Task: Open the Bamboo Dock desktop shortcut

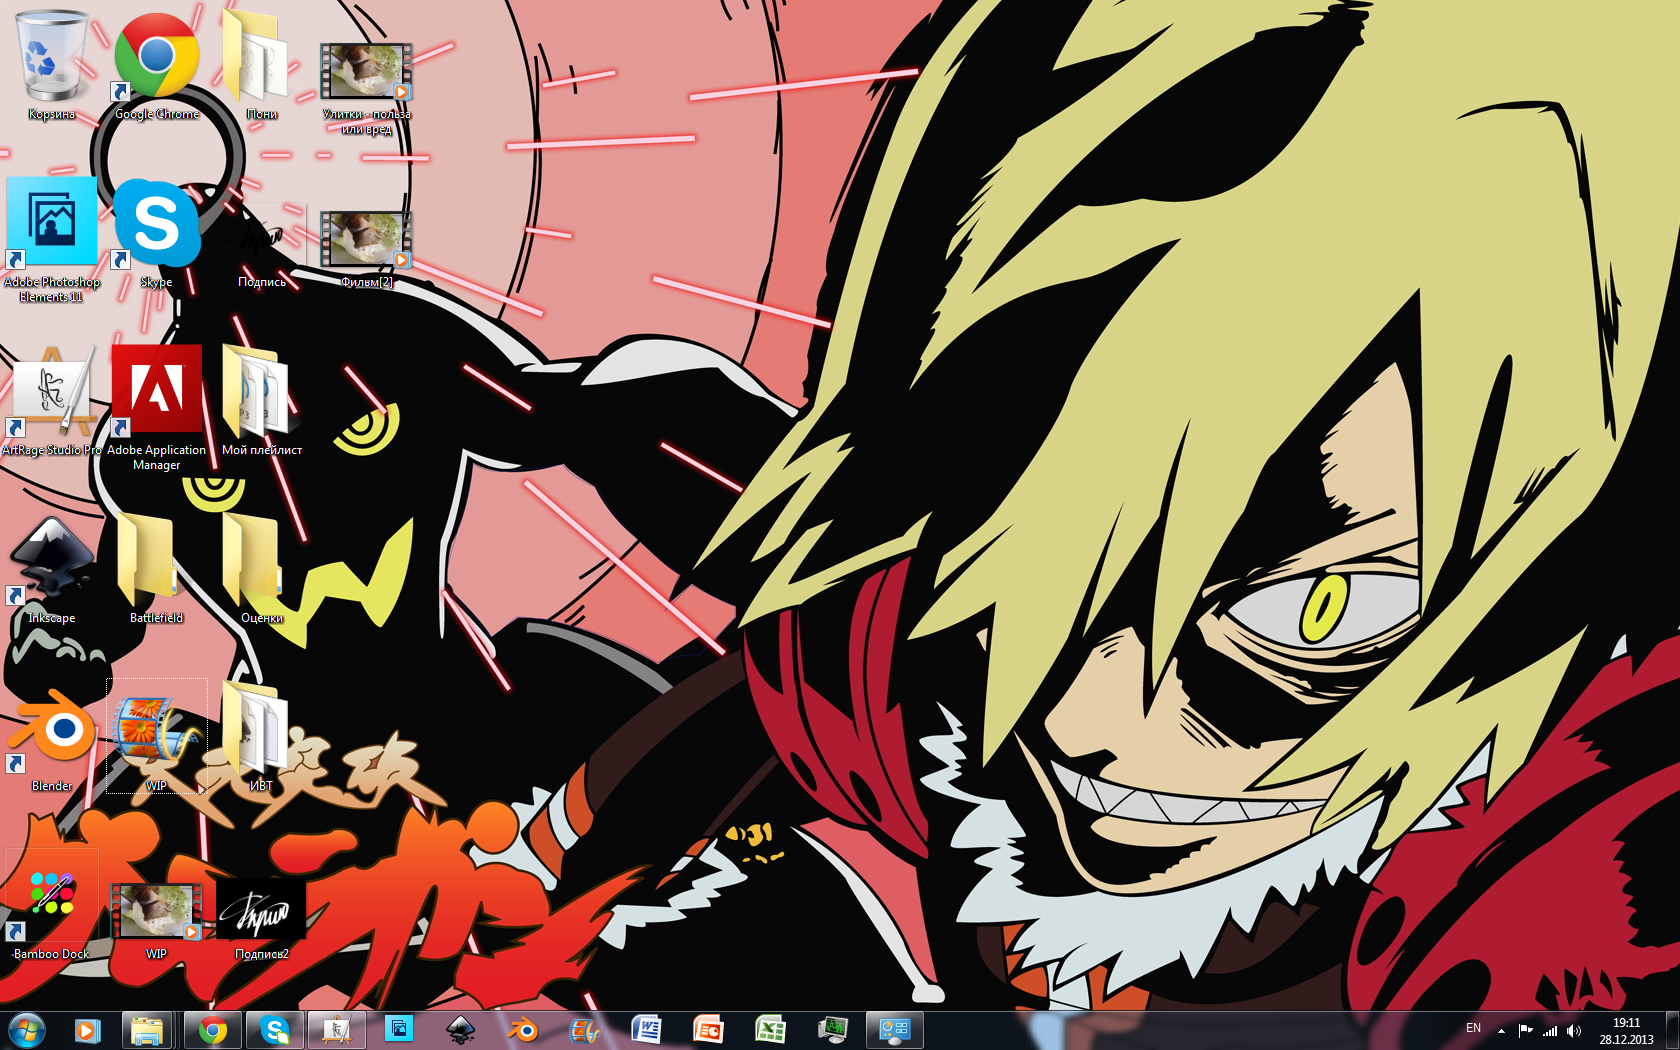Action: tap(52, 906)
